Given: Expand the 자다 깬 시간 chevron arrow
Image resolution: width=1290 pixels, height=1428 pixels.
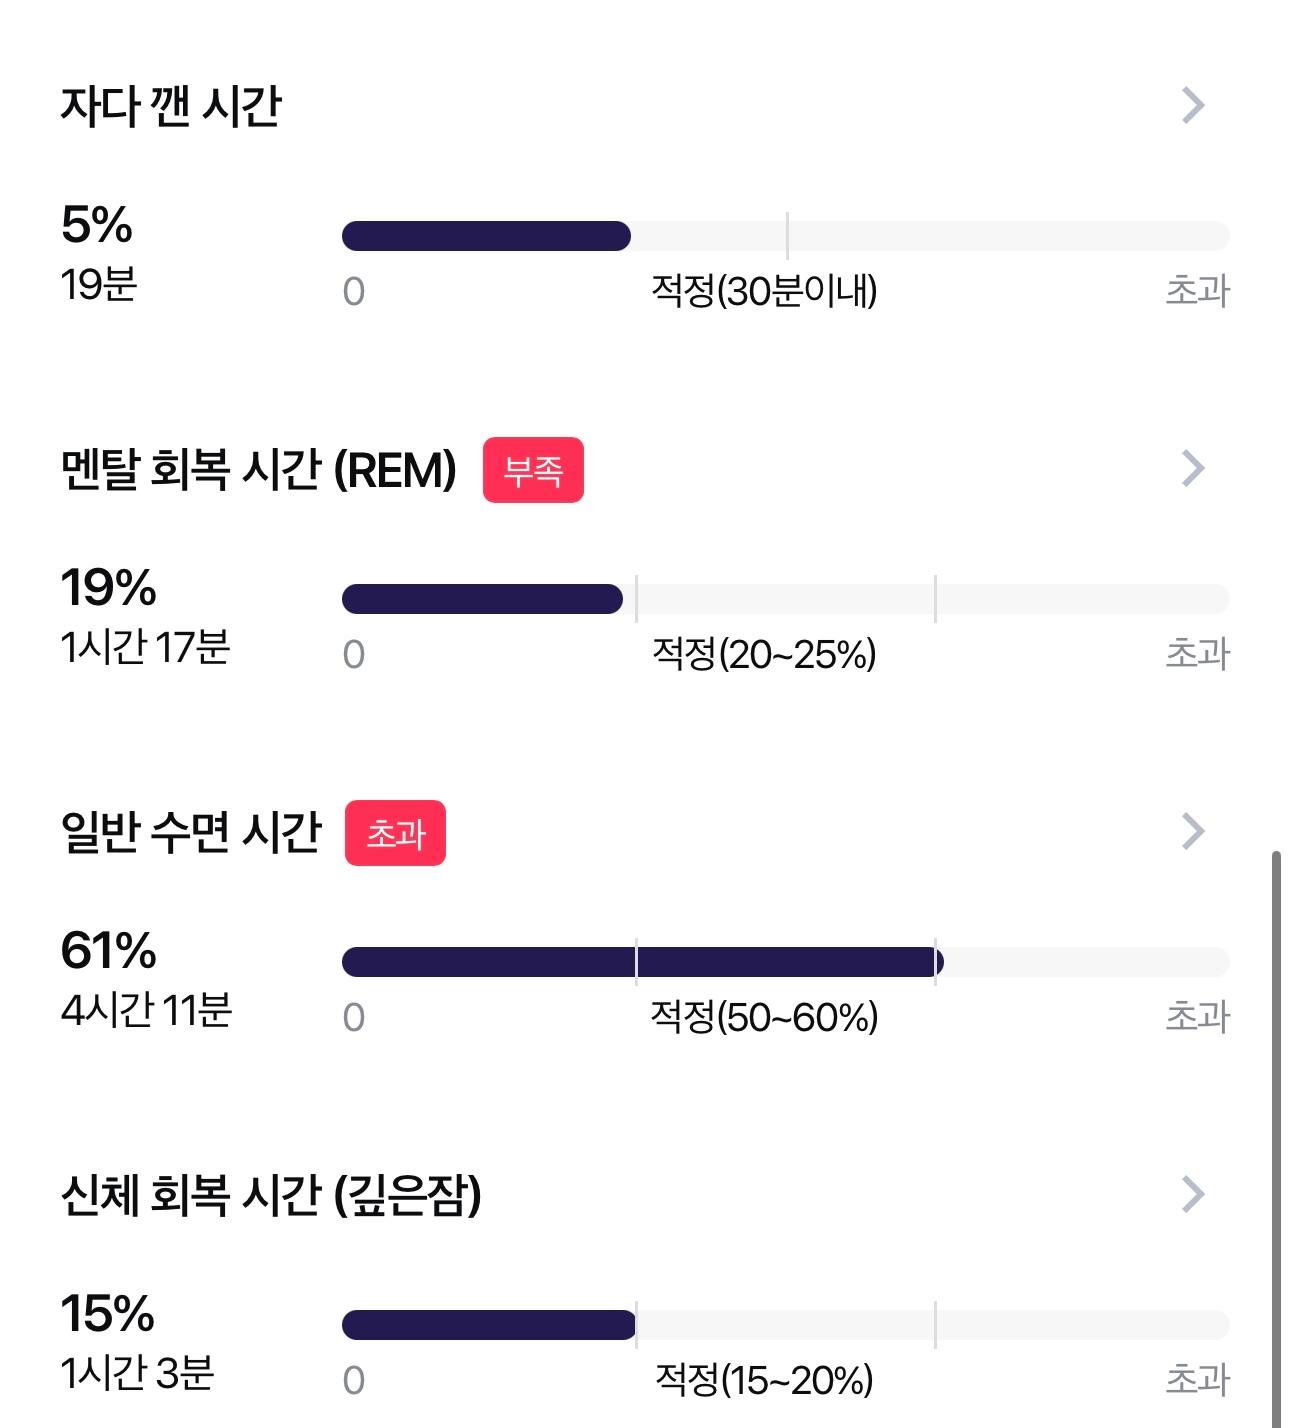Looking at the screenshot, I should click(1193, 105).
